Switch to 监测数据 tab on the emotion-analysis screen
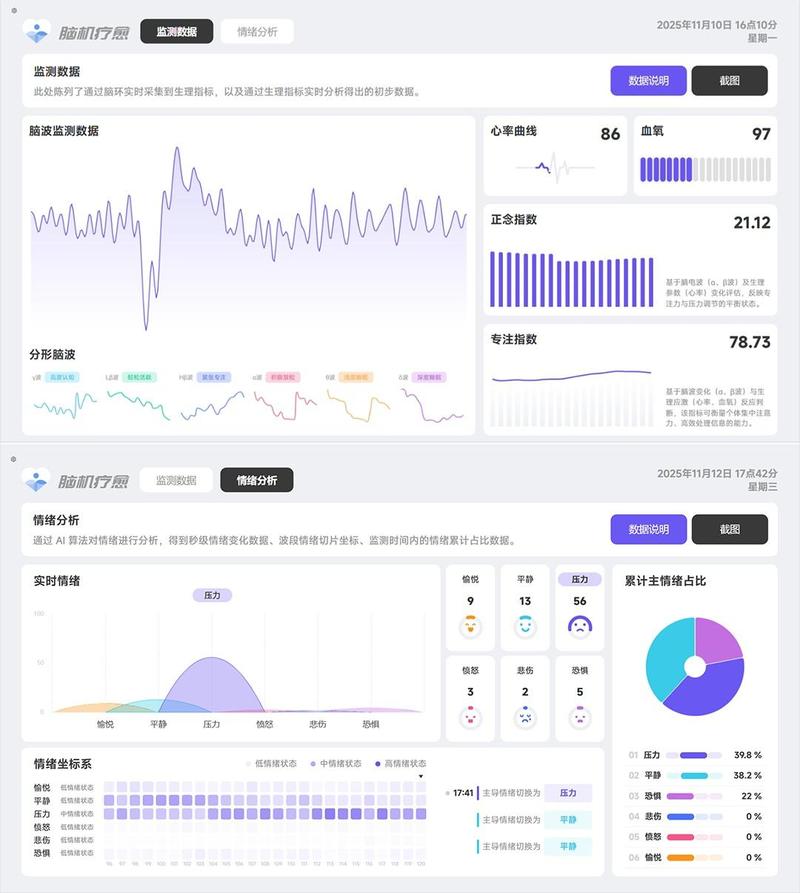Viewport: 800px width, 893px height. 176,480
